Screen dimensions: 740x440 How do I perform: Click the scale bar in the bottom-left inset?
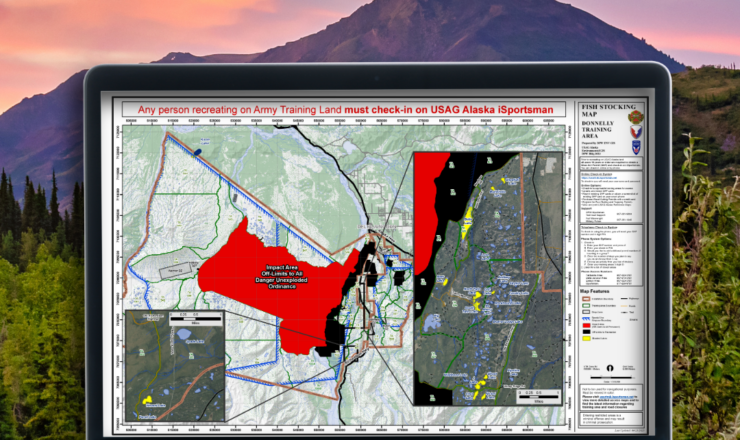(195, 318)
